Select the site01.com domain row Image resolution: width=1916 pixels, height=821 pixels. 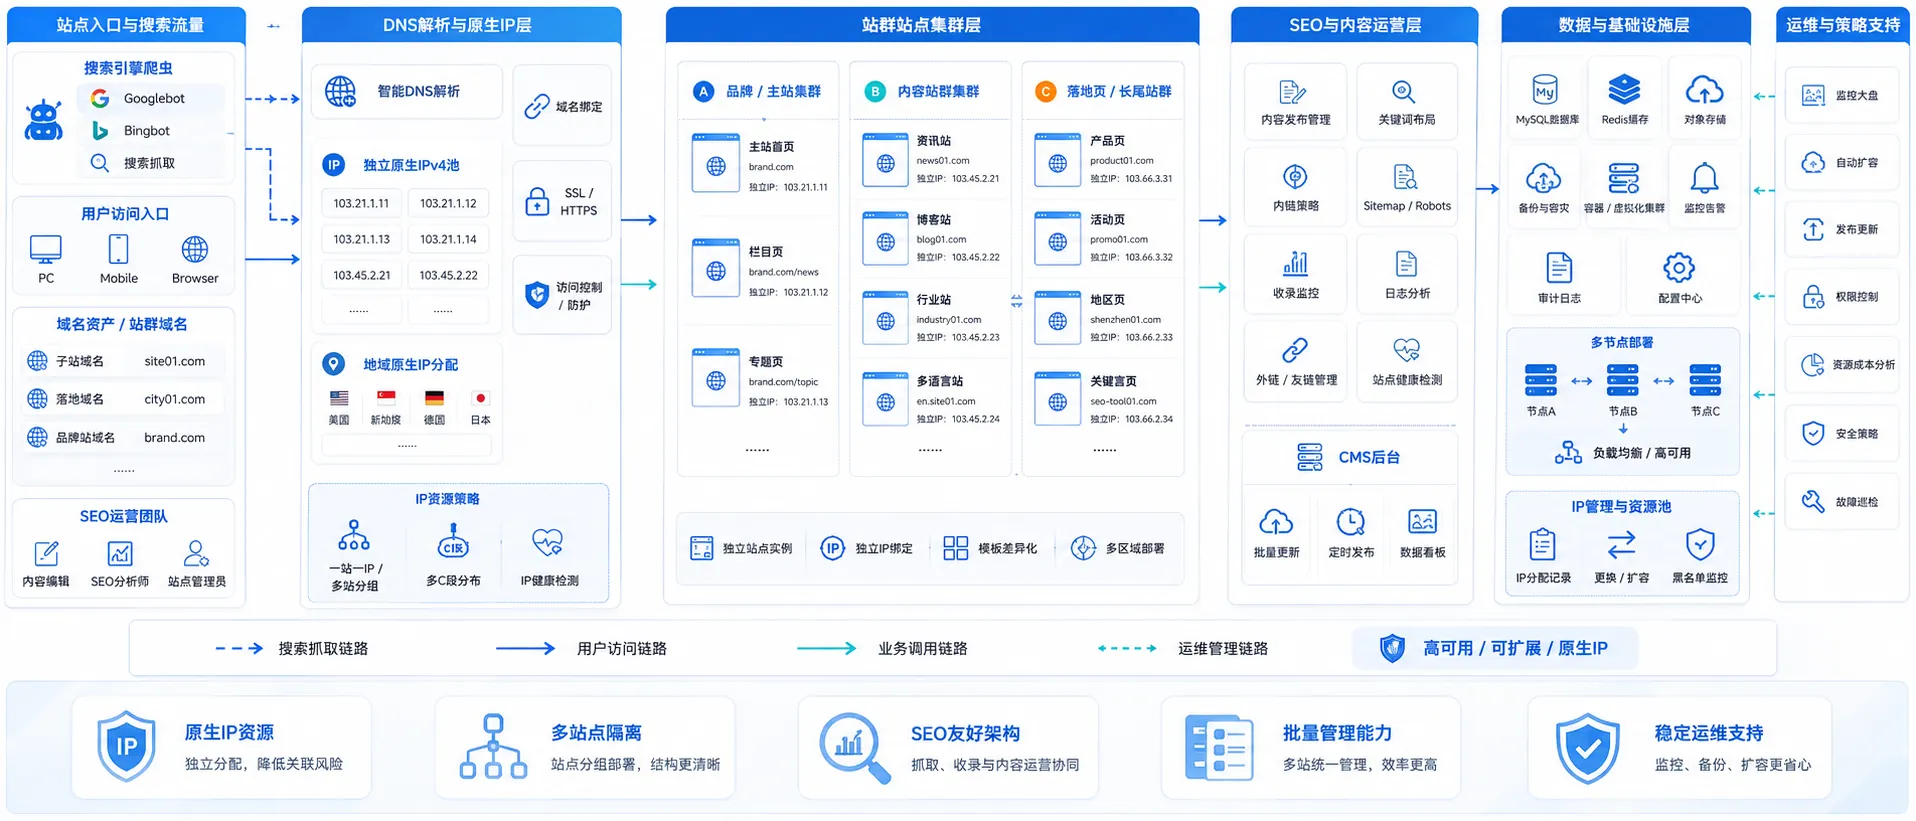(x=123, y=361)
